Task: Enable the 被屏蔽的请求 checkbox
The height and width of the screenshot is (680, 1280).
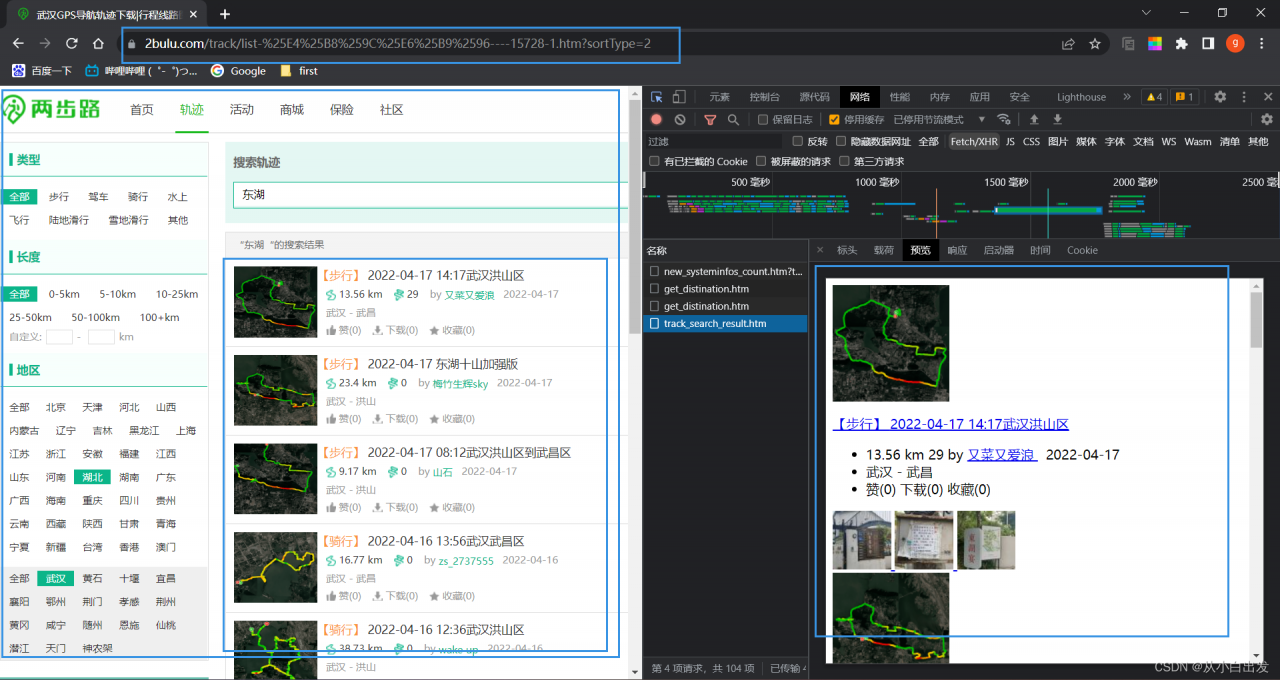Action: coord(761,161)
